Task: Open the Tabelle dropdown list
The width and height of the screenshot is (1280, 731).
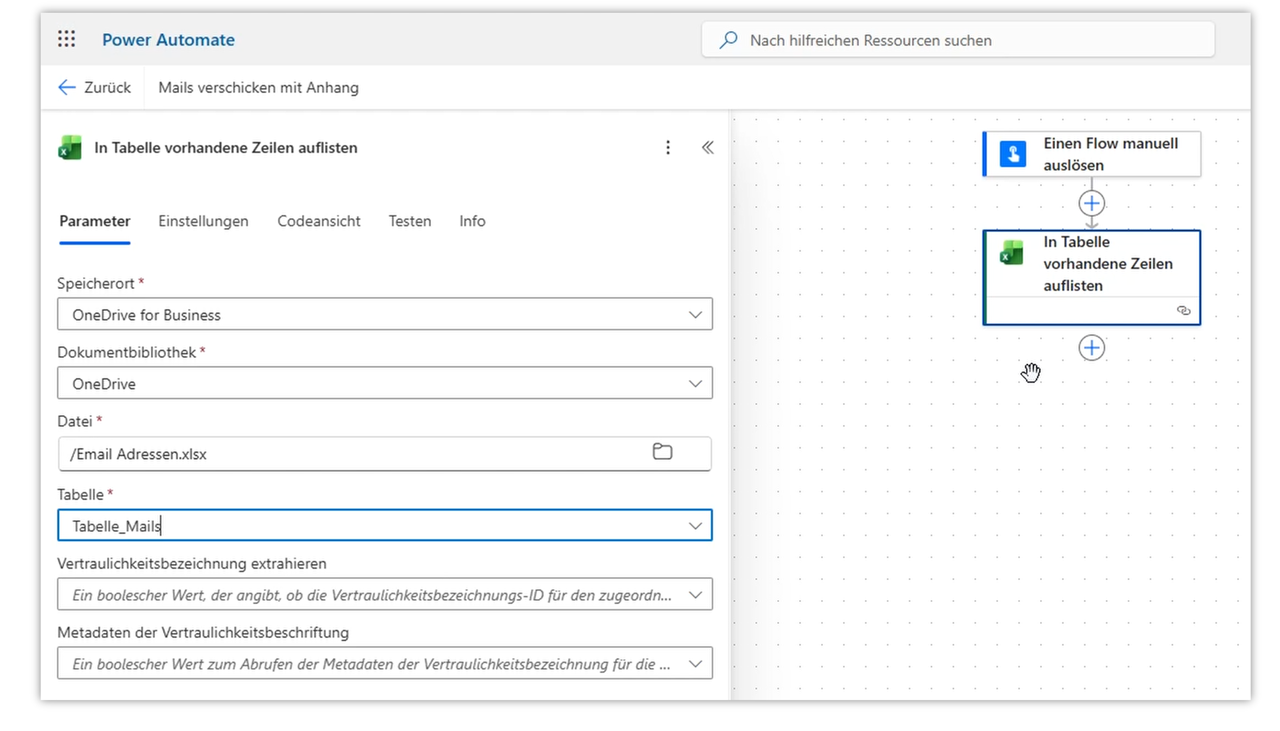Action: 695,526
